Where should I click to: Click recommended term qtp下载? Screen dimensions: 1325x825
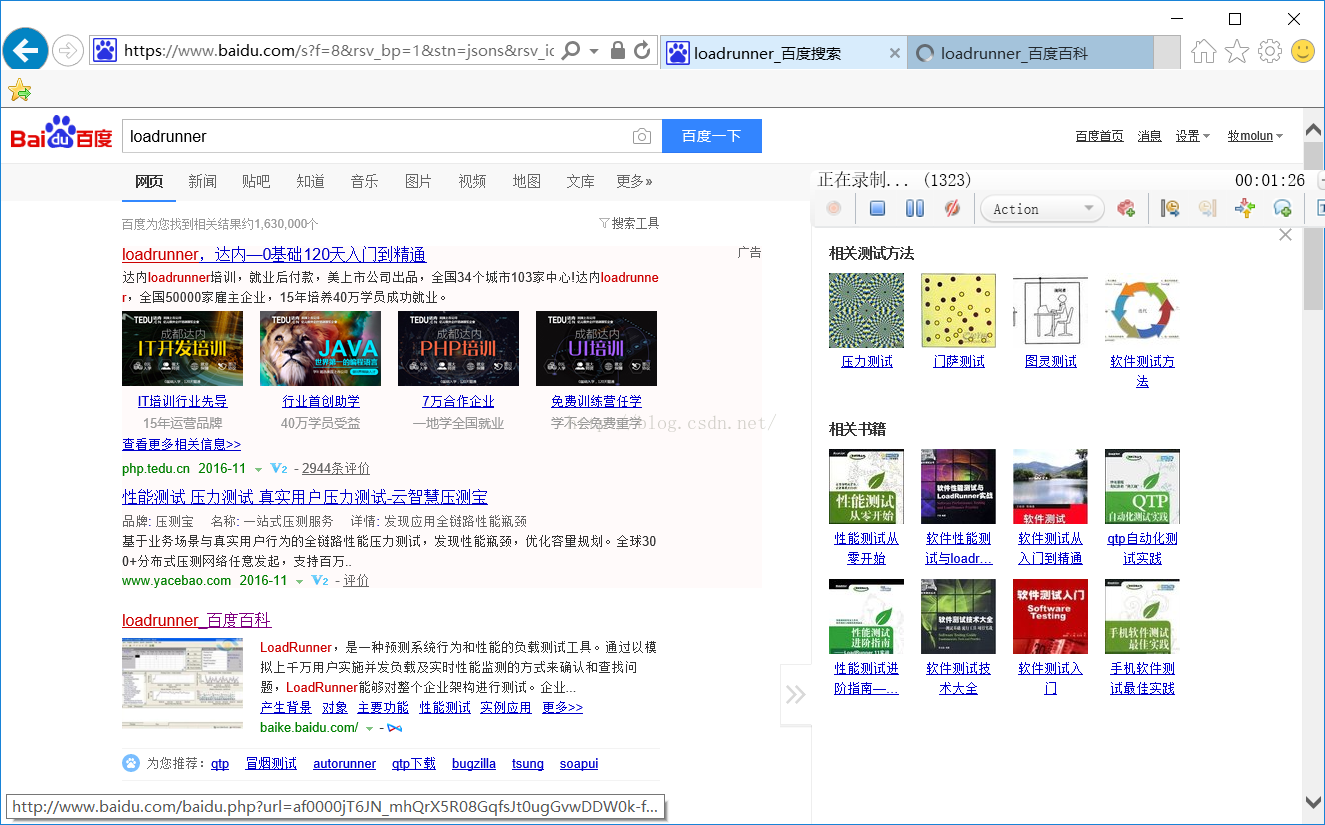(414, 763)
